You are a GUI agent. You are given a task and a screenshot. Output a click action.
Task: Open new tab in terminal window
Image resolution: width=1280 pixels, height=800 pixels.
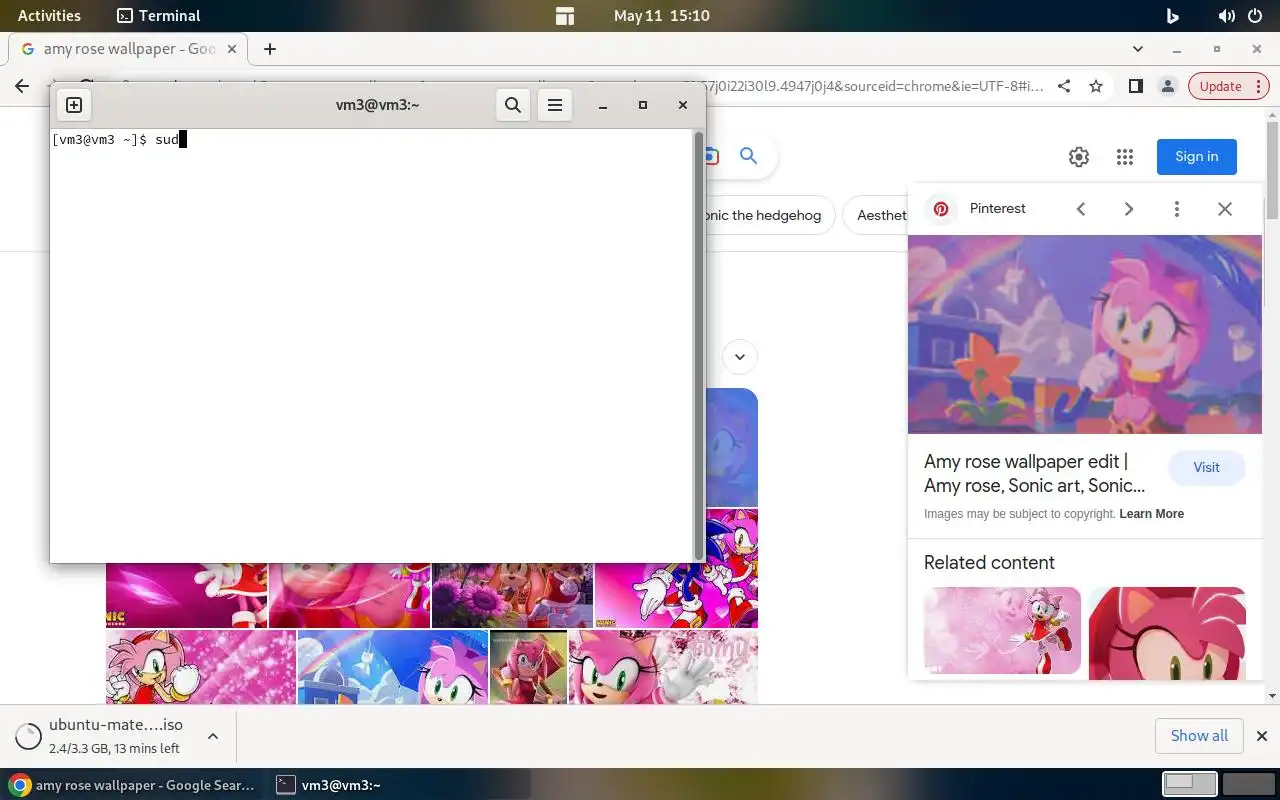pos(74,105)
